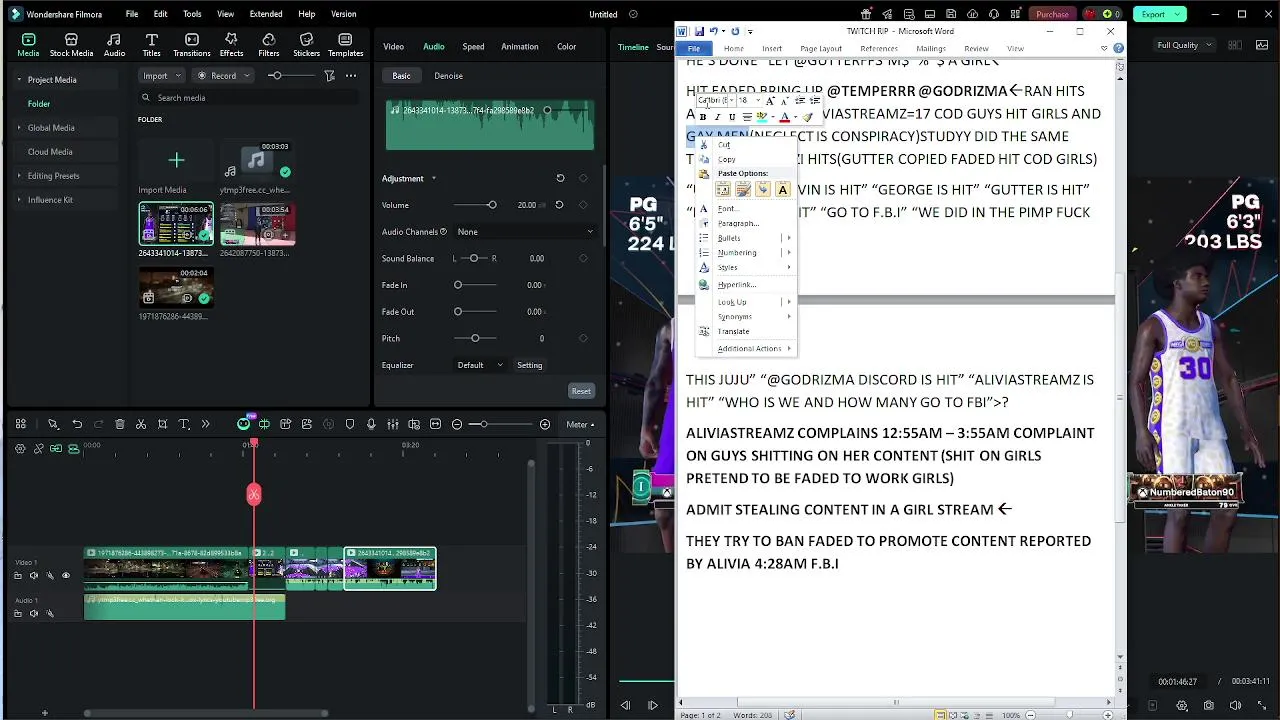Viewport: 1280px width, 720px height.
Task: Open the Templates panel
Action: (345, 45)
